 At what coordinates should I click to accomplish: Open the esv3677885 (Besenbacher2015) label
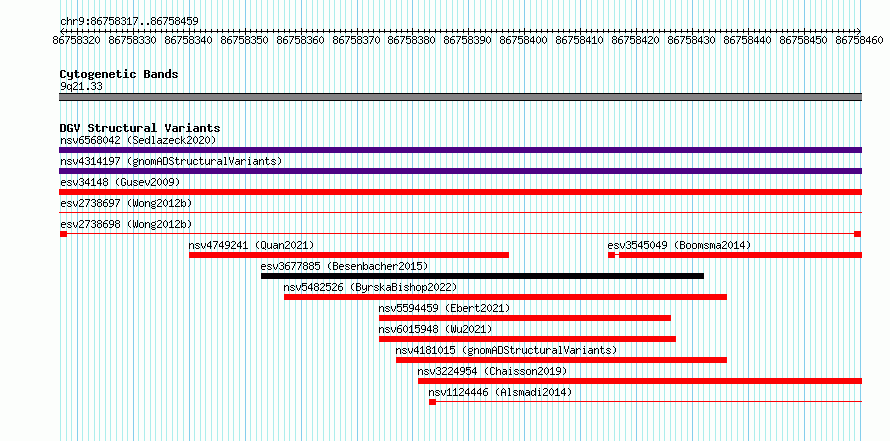[x=344, y=266]
